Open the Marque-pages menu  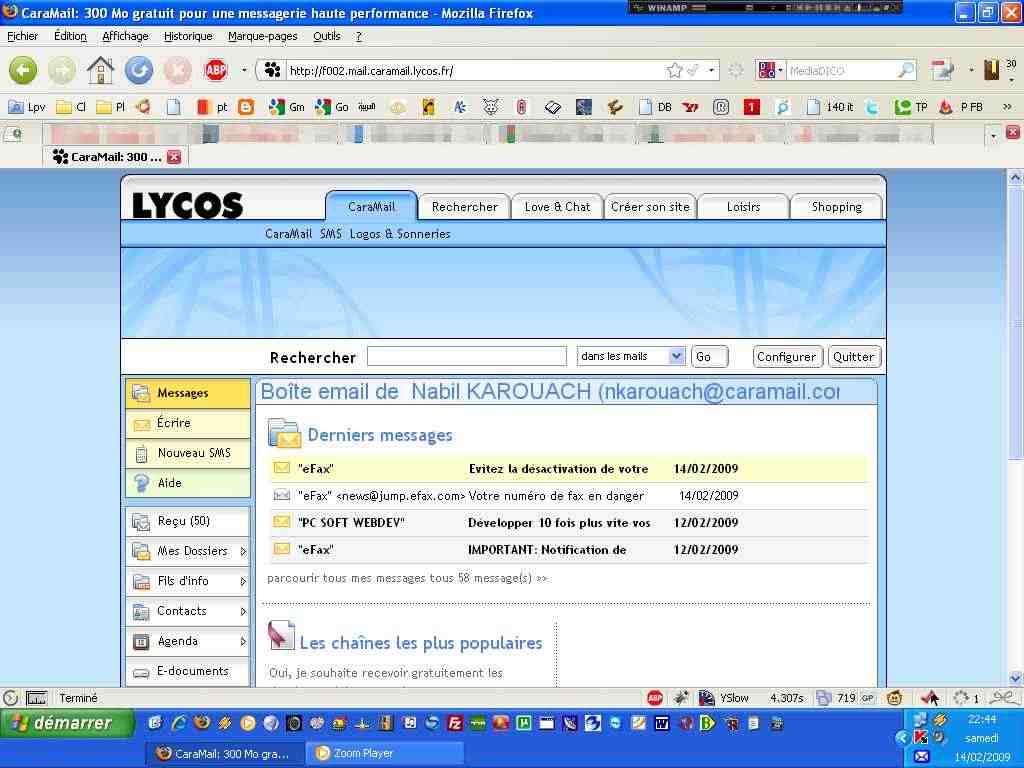click(263, 36)
